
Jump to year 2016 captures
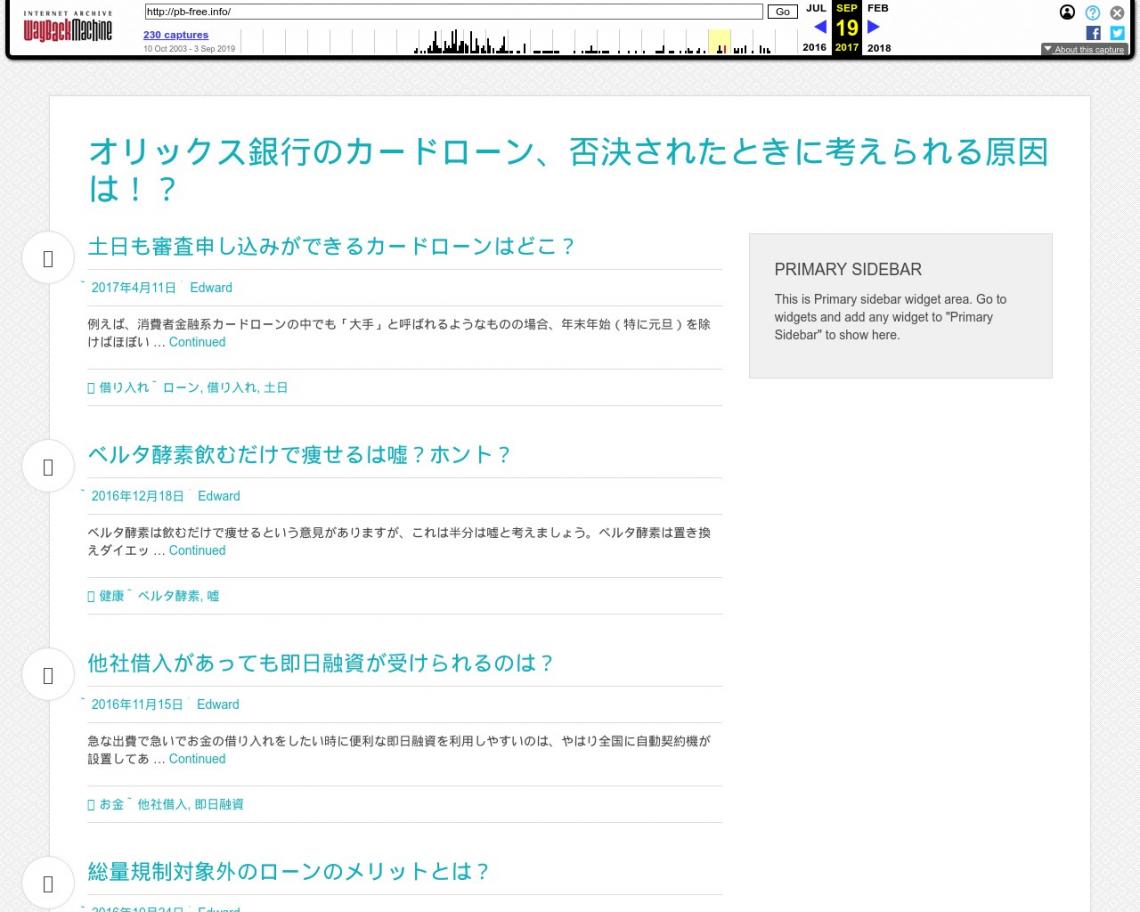pyautogui.click(x=814, y=47)
